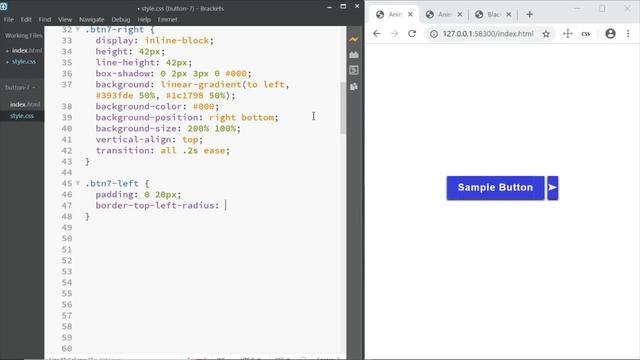Open the button-7 project dropdown

[x=20, y=87]
